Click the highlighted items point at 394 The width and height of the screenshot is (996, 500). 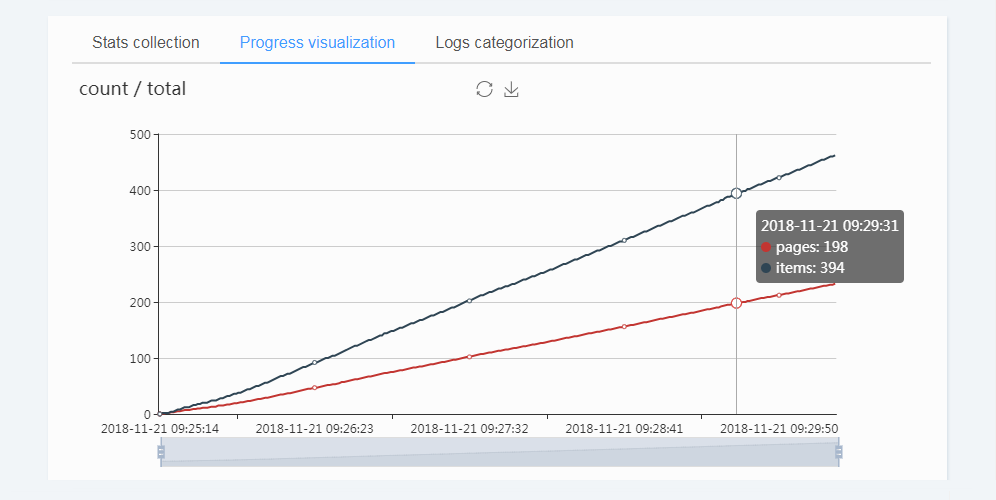pyautogui.click(x=736, y=193)
